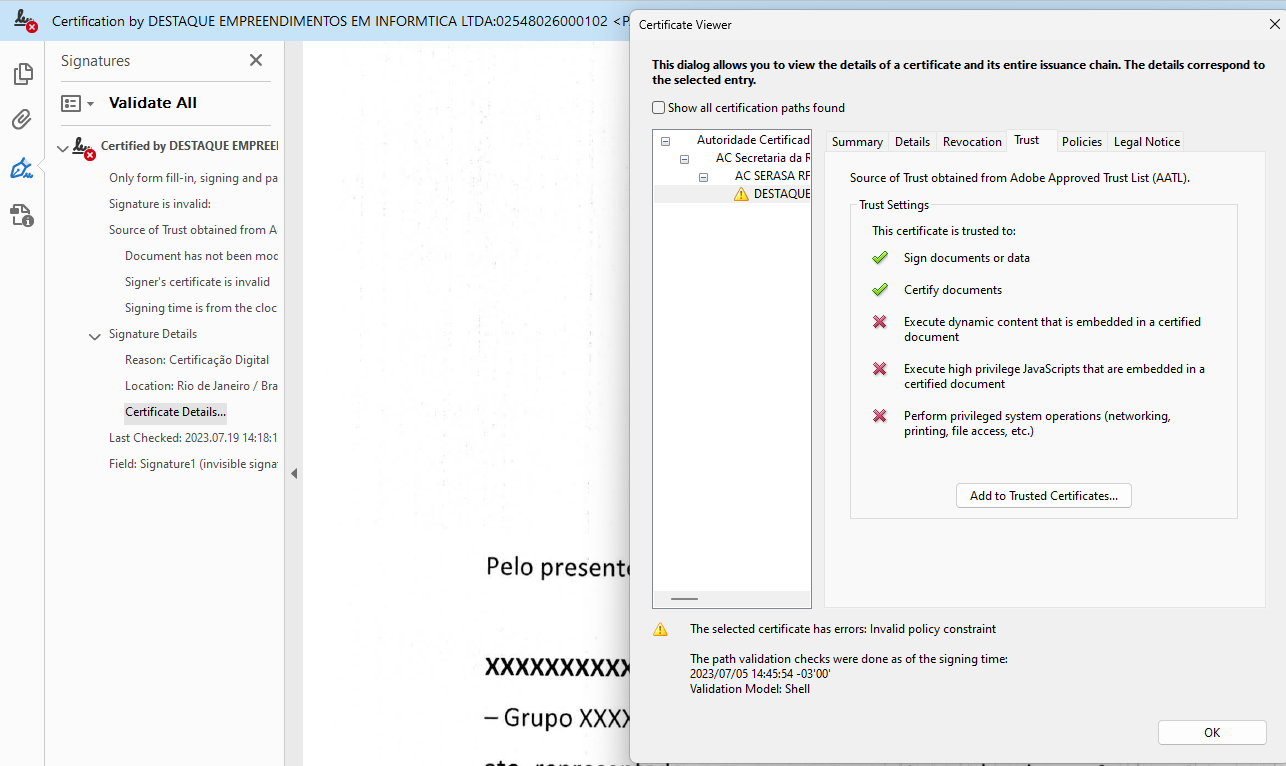Viewport: 1286px width, 766px height.
Task: Enable Show all certification paths found
Action: pos(658,107)
